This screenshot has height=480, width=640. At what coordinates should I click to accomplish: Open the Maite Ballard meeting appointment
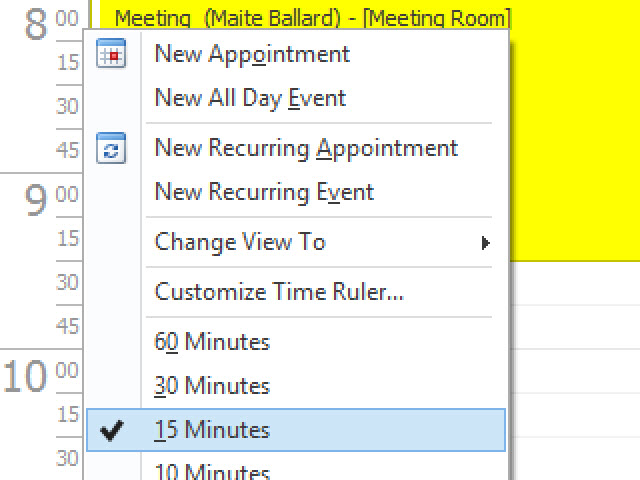(312, 18)
